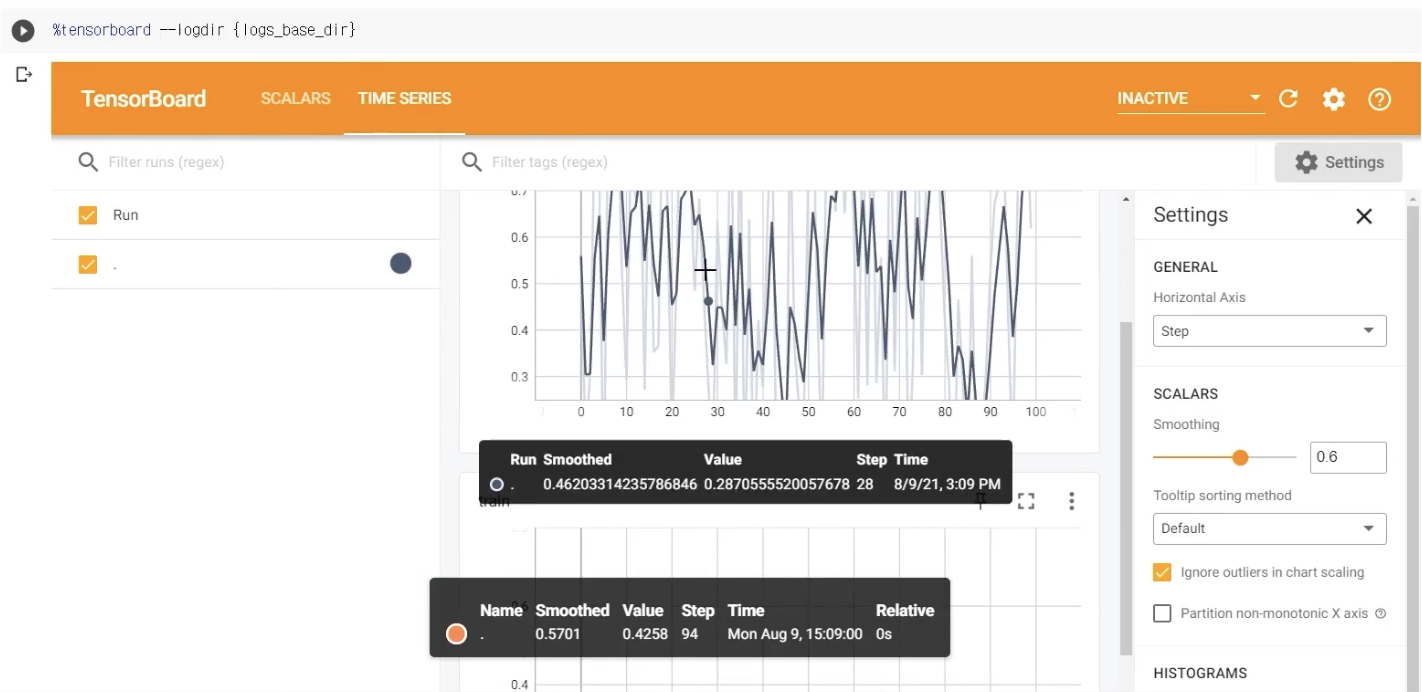This screenshot has height=692, width=1422.
Task: Click the cell output toggle icon
Action: pyautogui.click(x=24, y=74)
